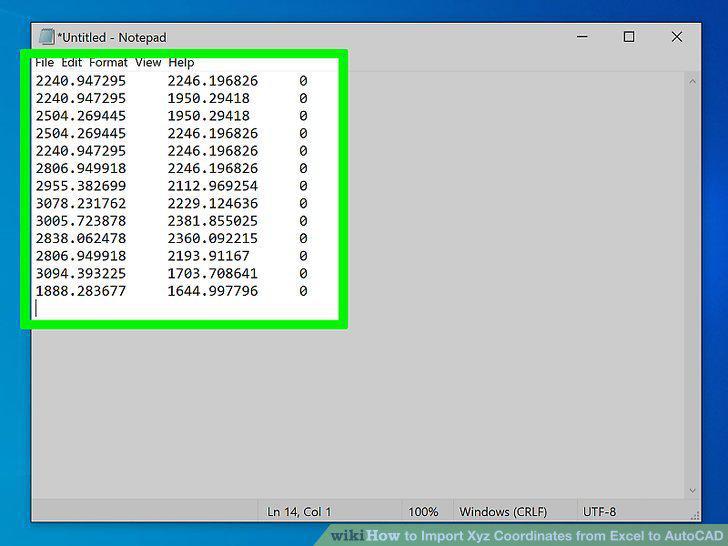Place cursor on empty line 14
Screen dimensions: 728x546
pyautogui.click(x=186, y=308)
